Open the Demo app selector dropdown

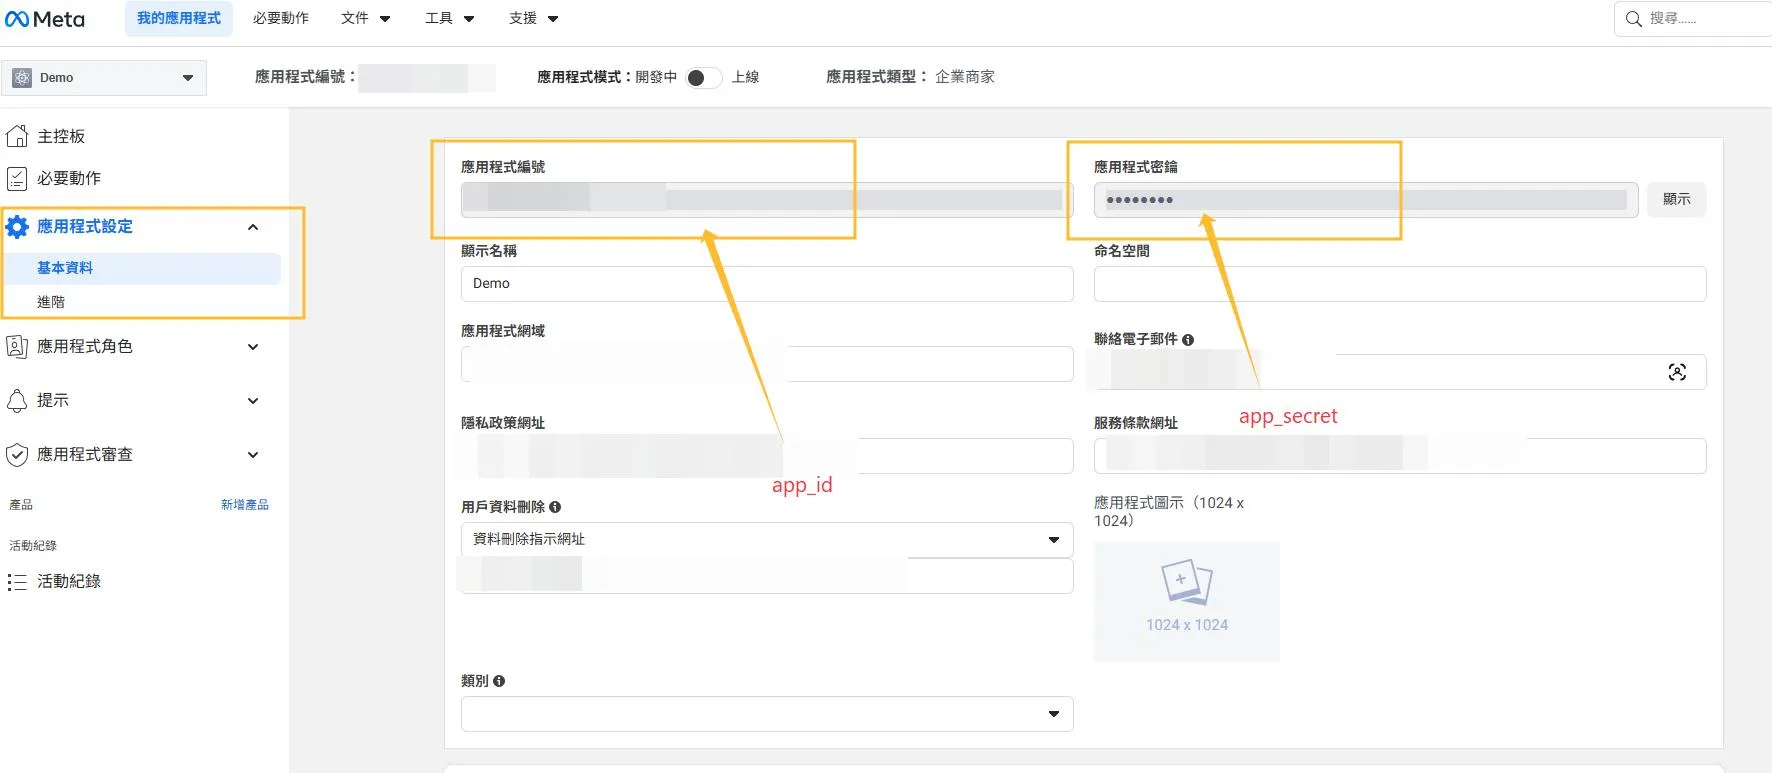[x=104, y=78]
